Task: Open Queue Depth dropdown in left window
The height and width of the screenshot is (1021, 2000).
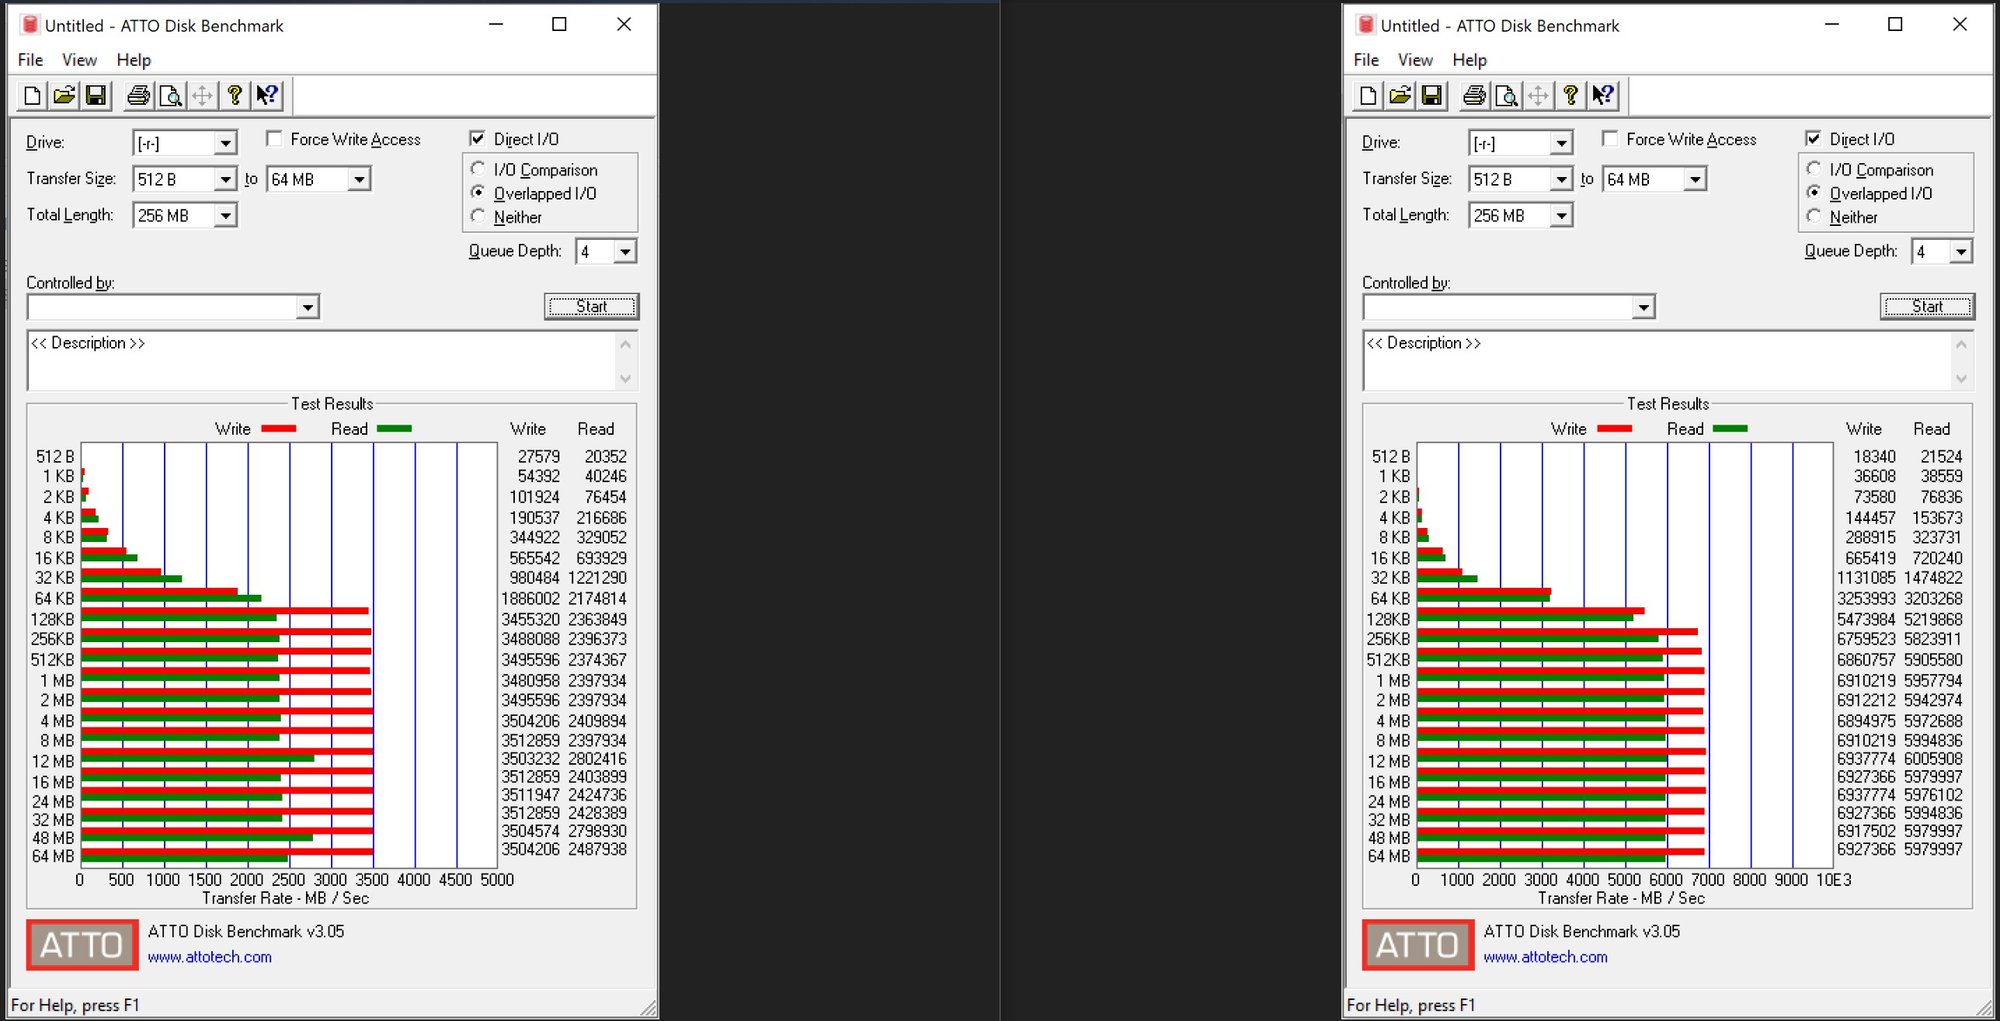Action: point(625,251)
